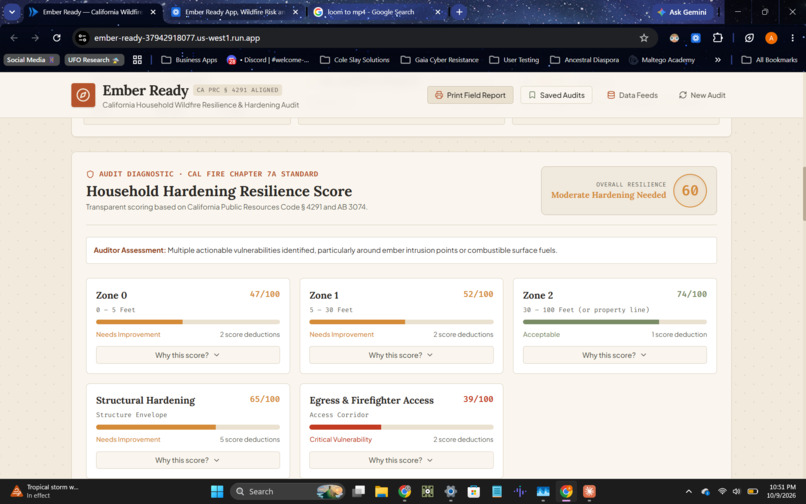Viewport: 806px width, 504px height.
Task: Show more bookmarks with the double chevron
Action: 718,60
